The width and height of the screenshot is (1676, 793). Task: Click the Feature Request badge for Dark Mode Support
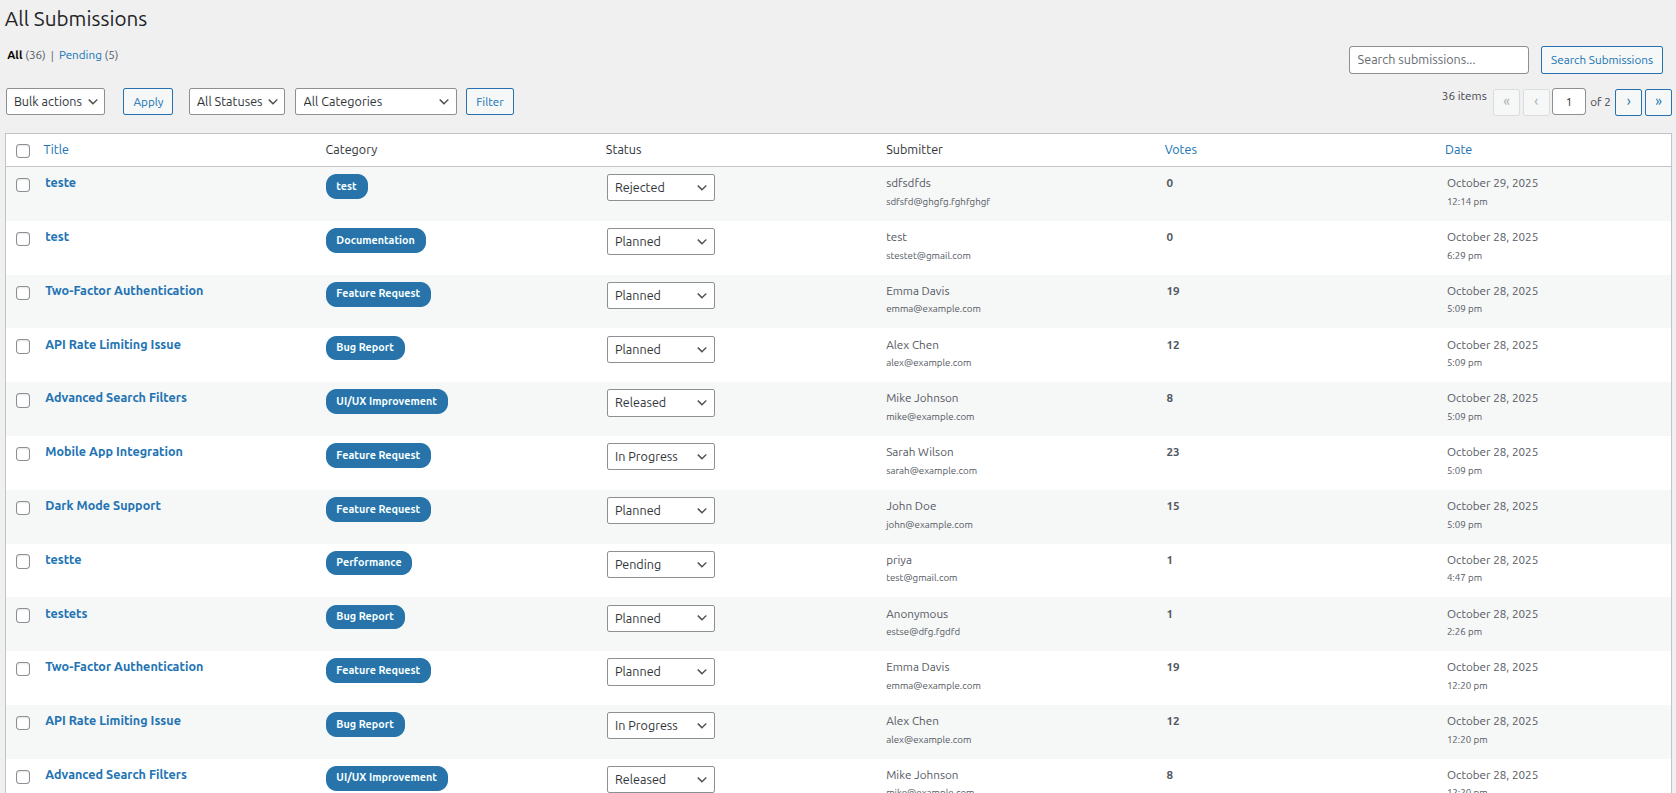(x=377, y=510)
